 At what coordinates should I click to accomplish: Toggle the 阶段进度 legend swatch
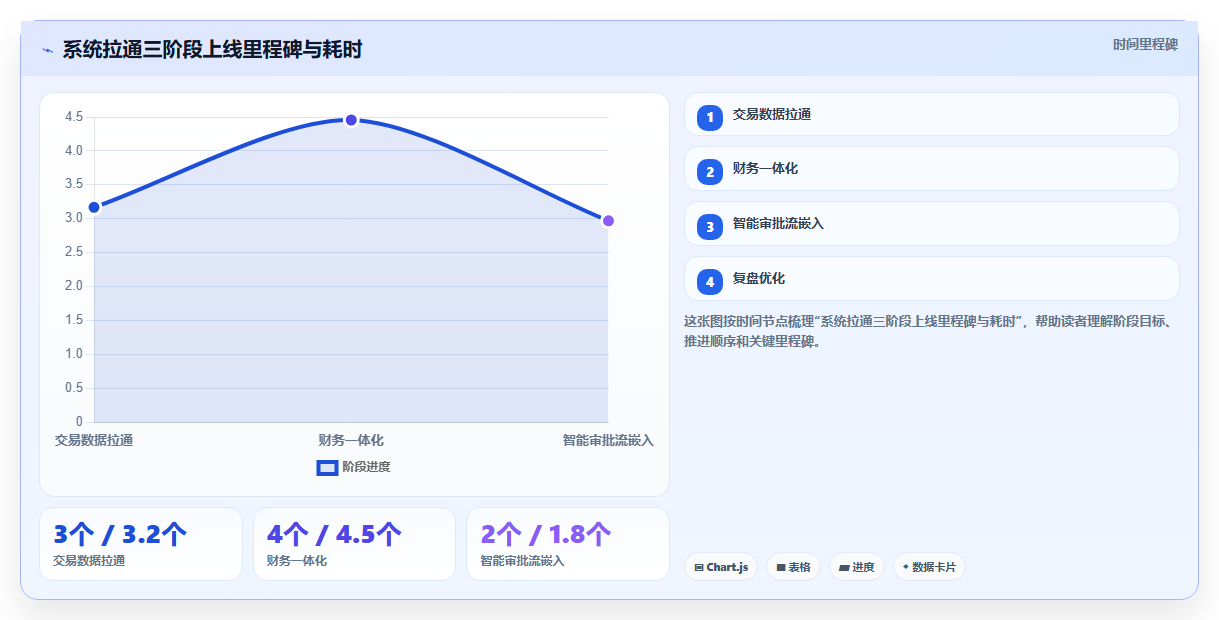coord(327,467)
